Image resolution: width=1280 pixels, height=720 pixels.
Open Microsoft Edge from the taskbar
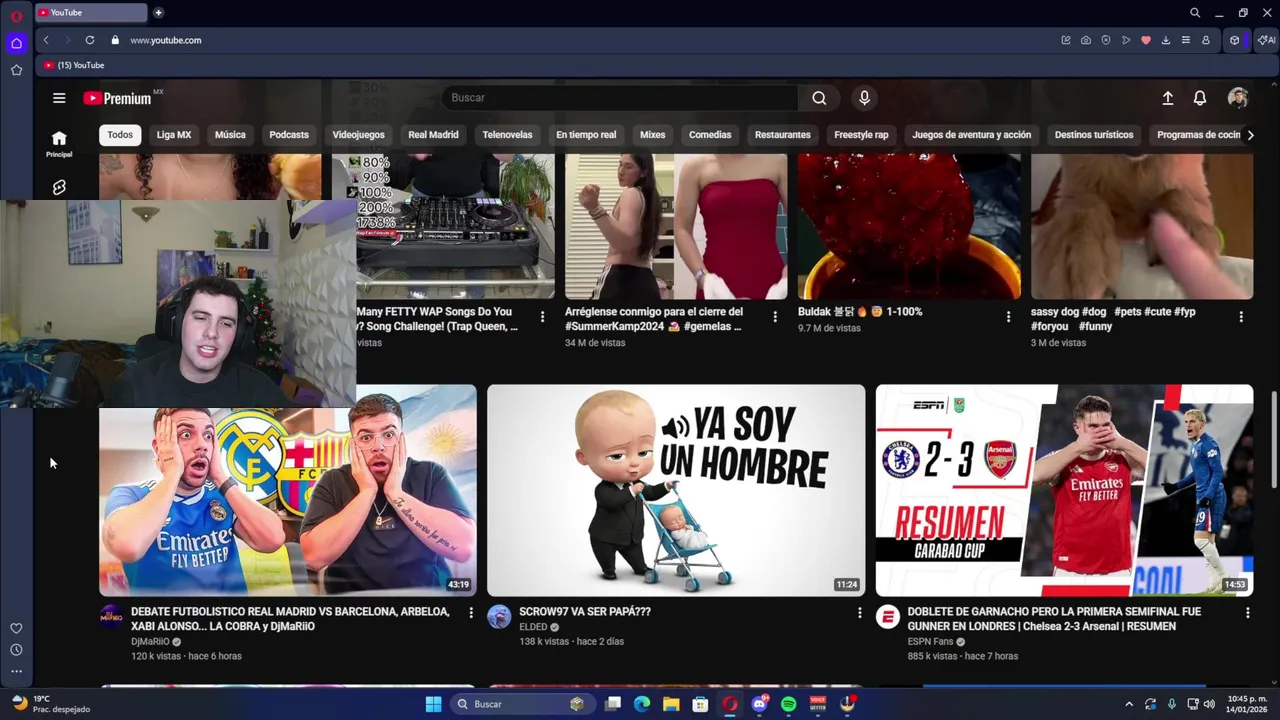click(x=642, y=704)
